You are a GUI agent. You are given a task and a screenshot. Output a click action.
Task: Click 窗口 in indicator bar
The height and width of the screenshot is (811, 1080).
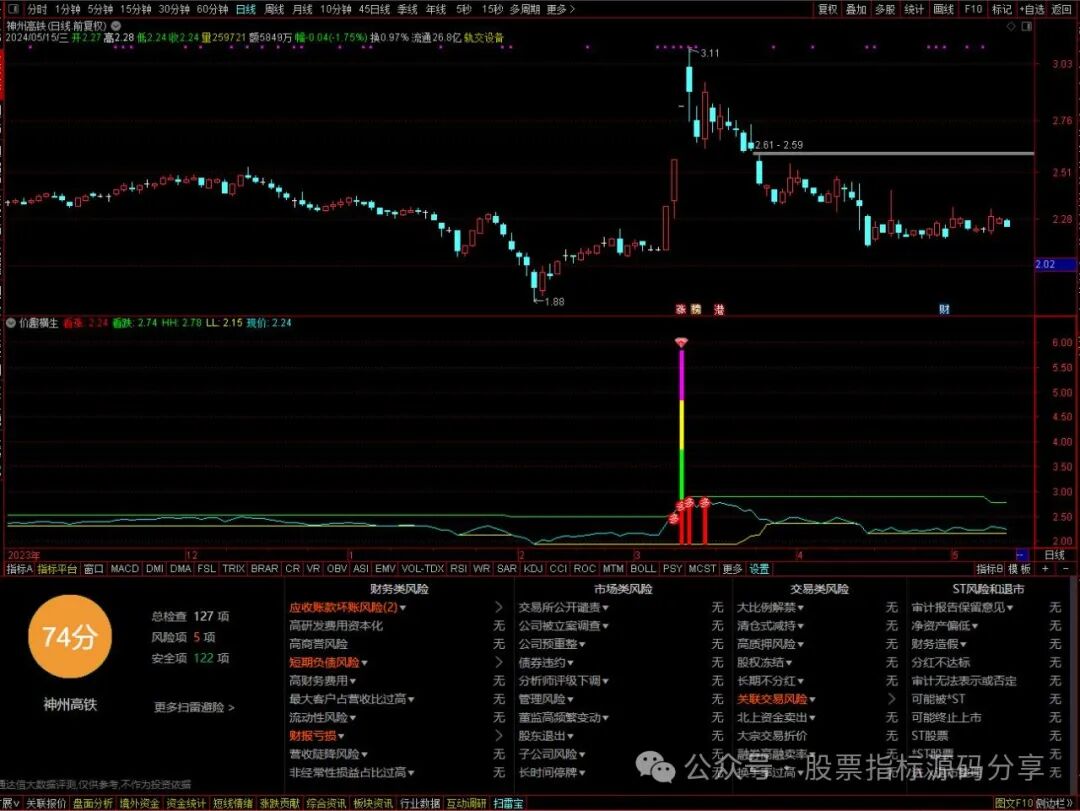[93, 568]
